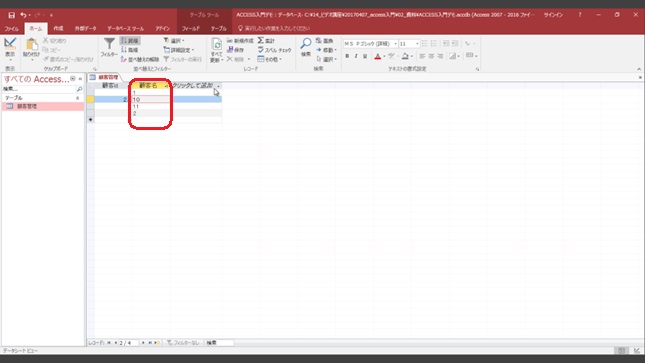Image resolution: width=645 pixels, height=363 pixels.
Task: Click the Save icon in quick access toolbar
Action: click(x=11, y=15)
